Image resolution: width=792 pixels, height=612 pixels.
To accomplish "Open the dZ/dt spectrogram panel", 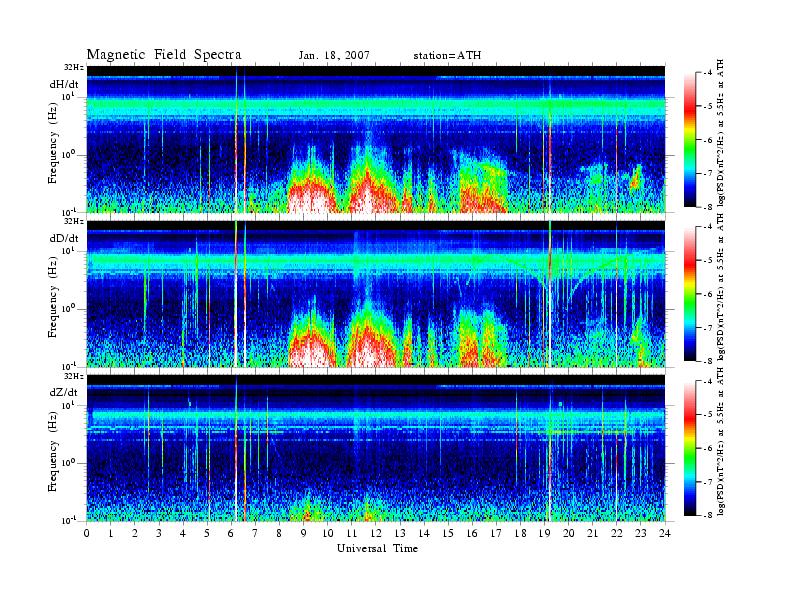I will point(376,448).
